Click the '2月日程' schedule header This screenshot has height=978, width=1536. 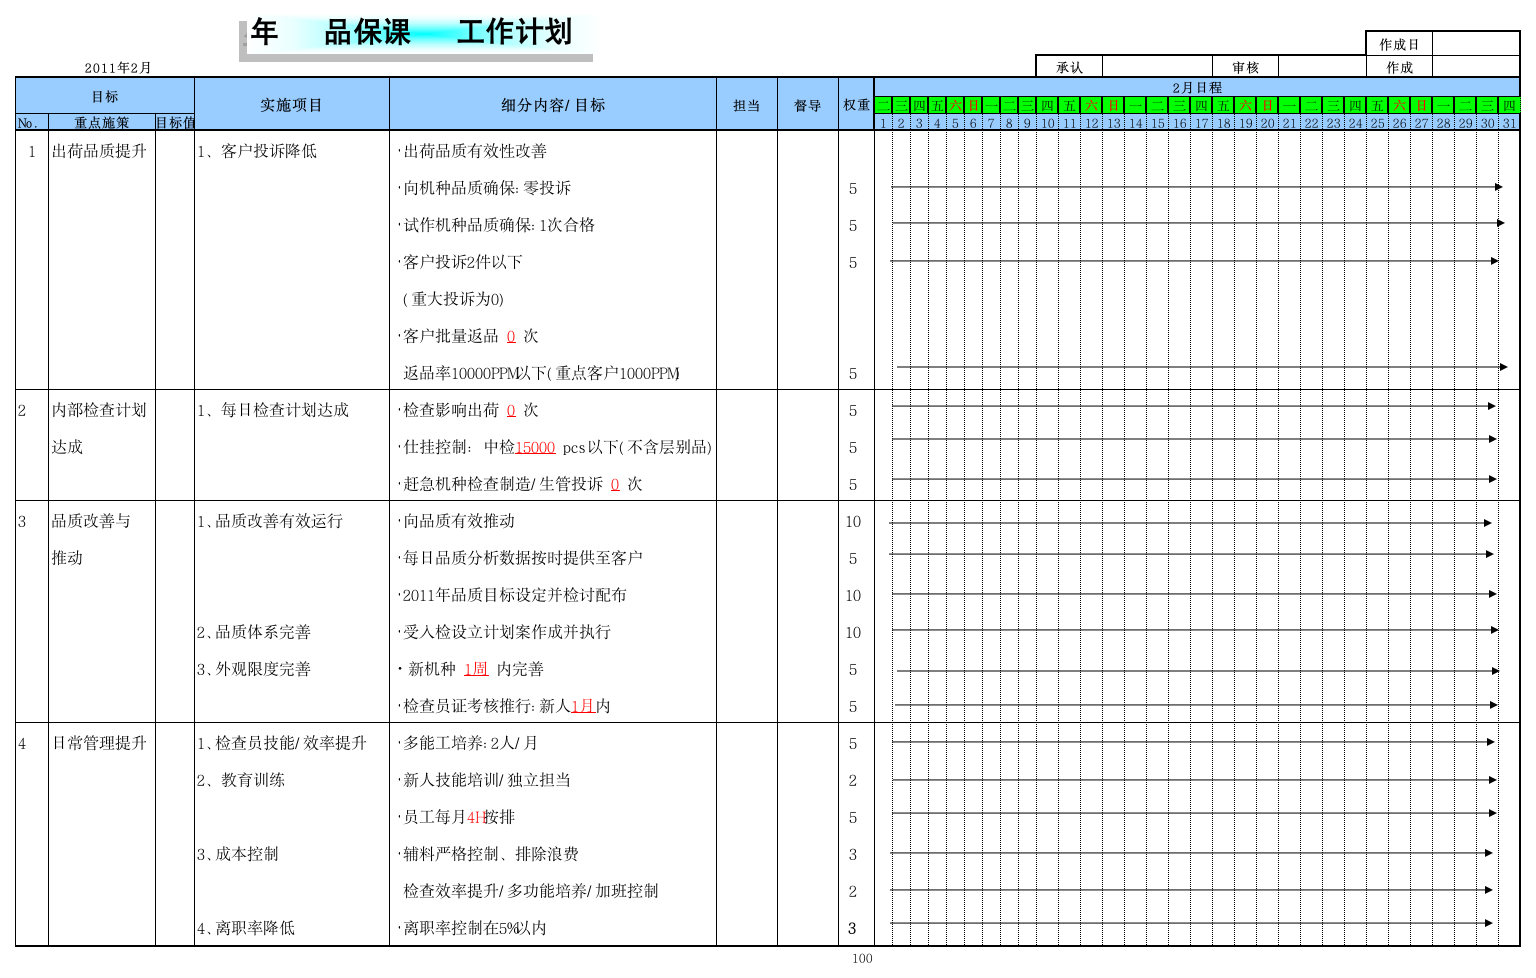pyautogui.click(x=1197, y=88)
